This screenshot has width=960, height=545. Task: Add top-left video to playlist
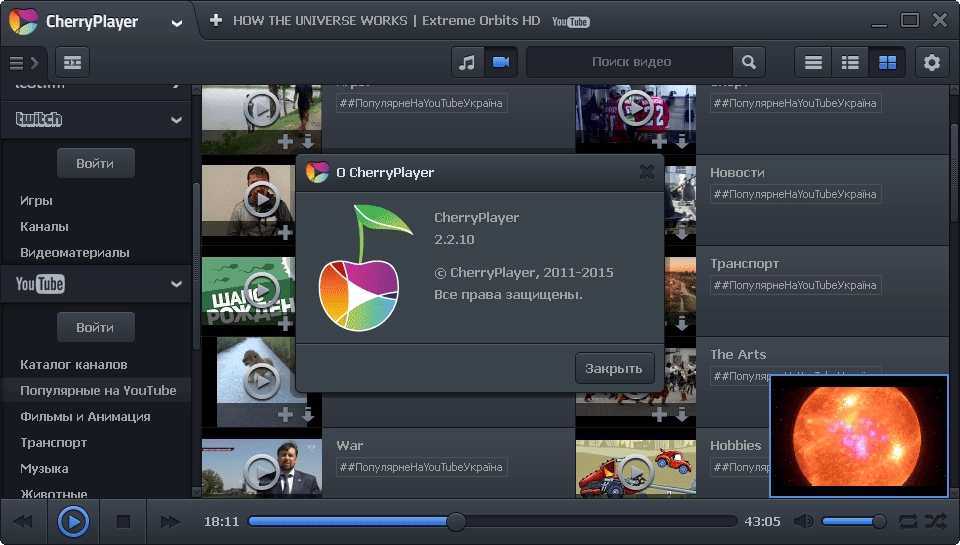pos(285,142)
